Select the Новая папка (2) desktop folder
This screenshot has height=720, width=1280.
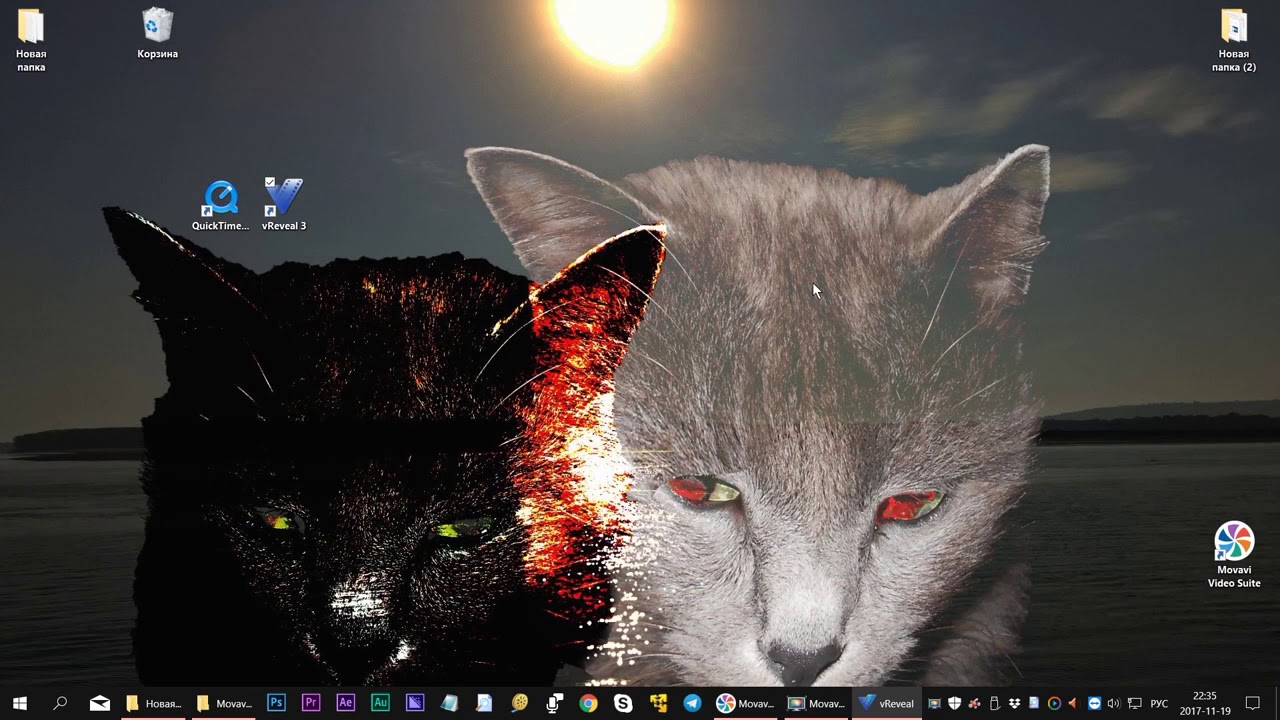pyautogui.click(x=1234, y=40)
